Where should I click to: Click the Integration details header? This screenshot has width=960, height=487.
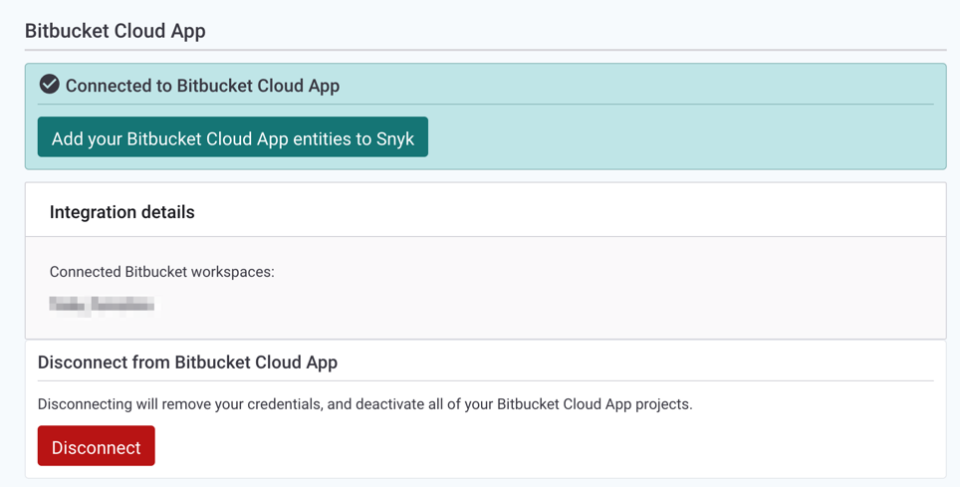(x=122, y=212)
